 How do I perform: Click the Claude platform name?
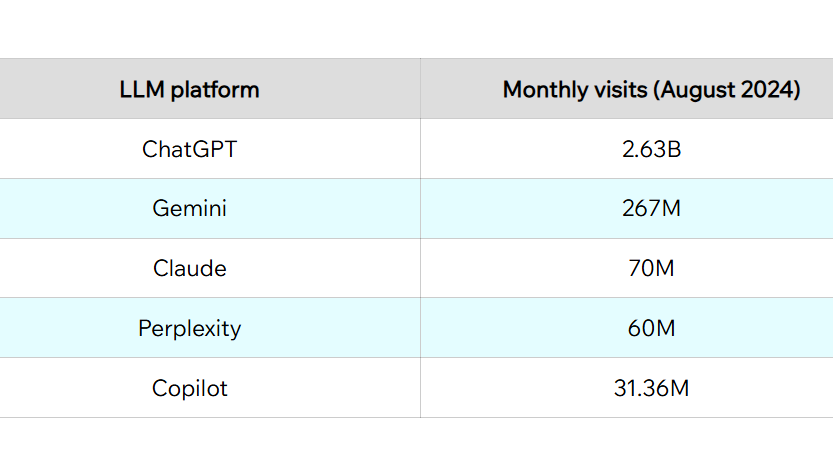(189, 269)
